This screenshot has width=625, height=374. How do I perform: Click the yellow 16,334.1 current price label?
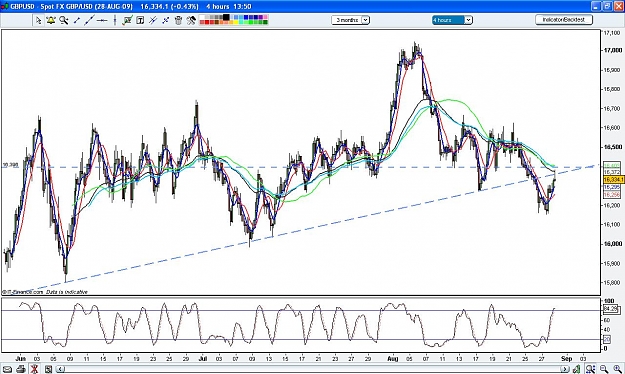(613, 180)
